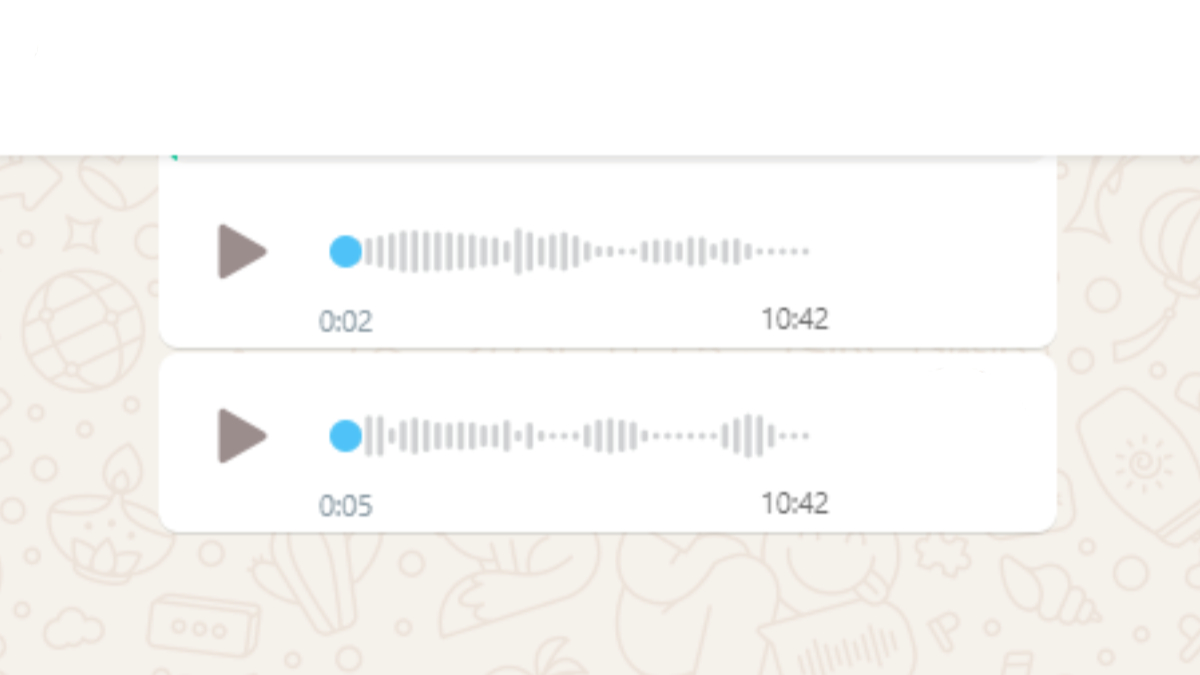Seek to the tallest middle bar in 0:02 waveform
This screenshot has width=1200, height=675.
tap(518, 251)
